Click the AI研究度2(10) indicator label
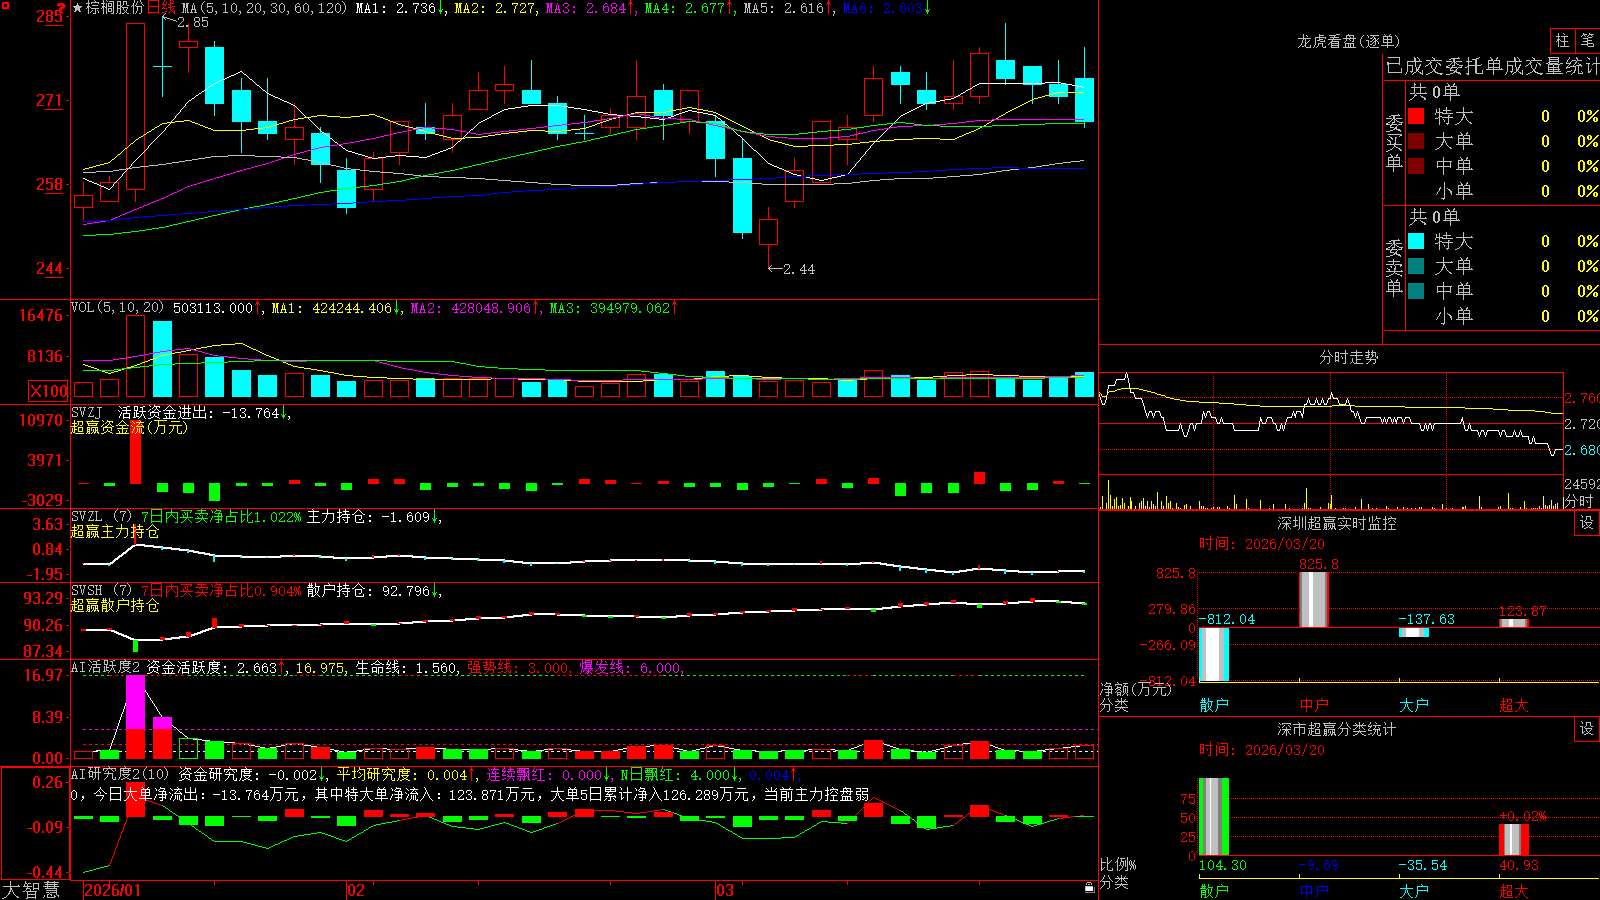This screenshot has height=900, width=1600. click(121, 774)
